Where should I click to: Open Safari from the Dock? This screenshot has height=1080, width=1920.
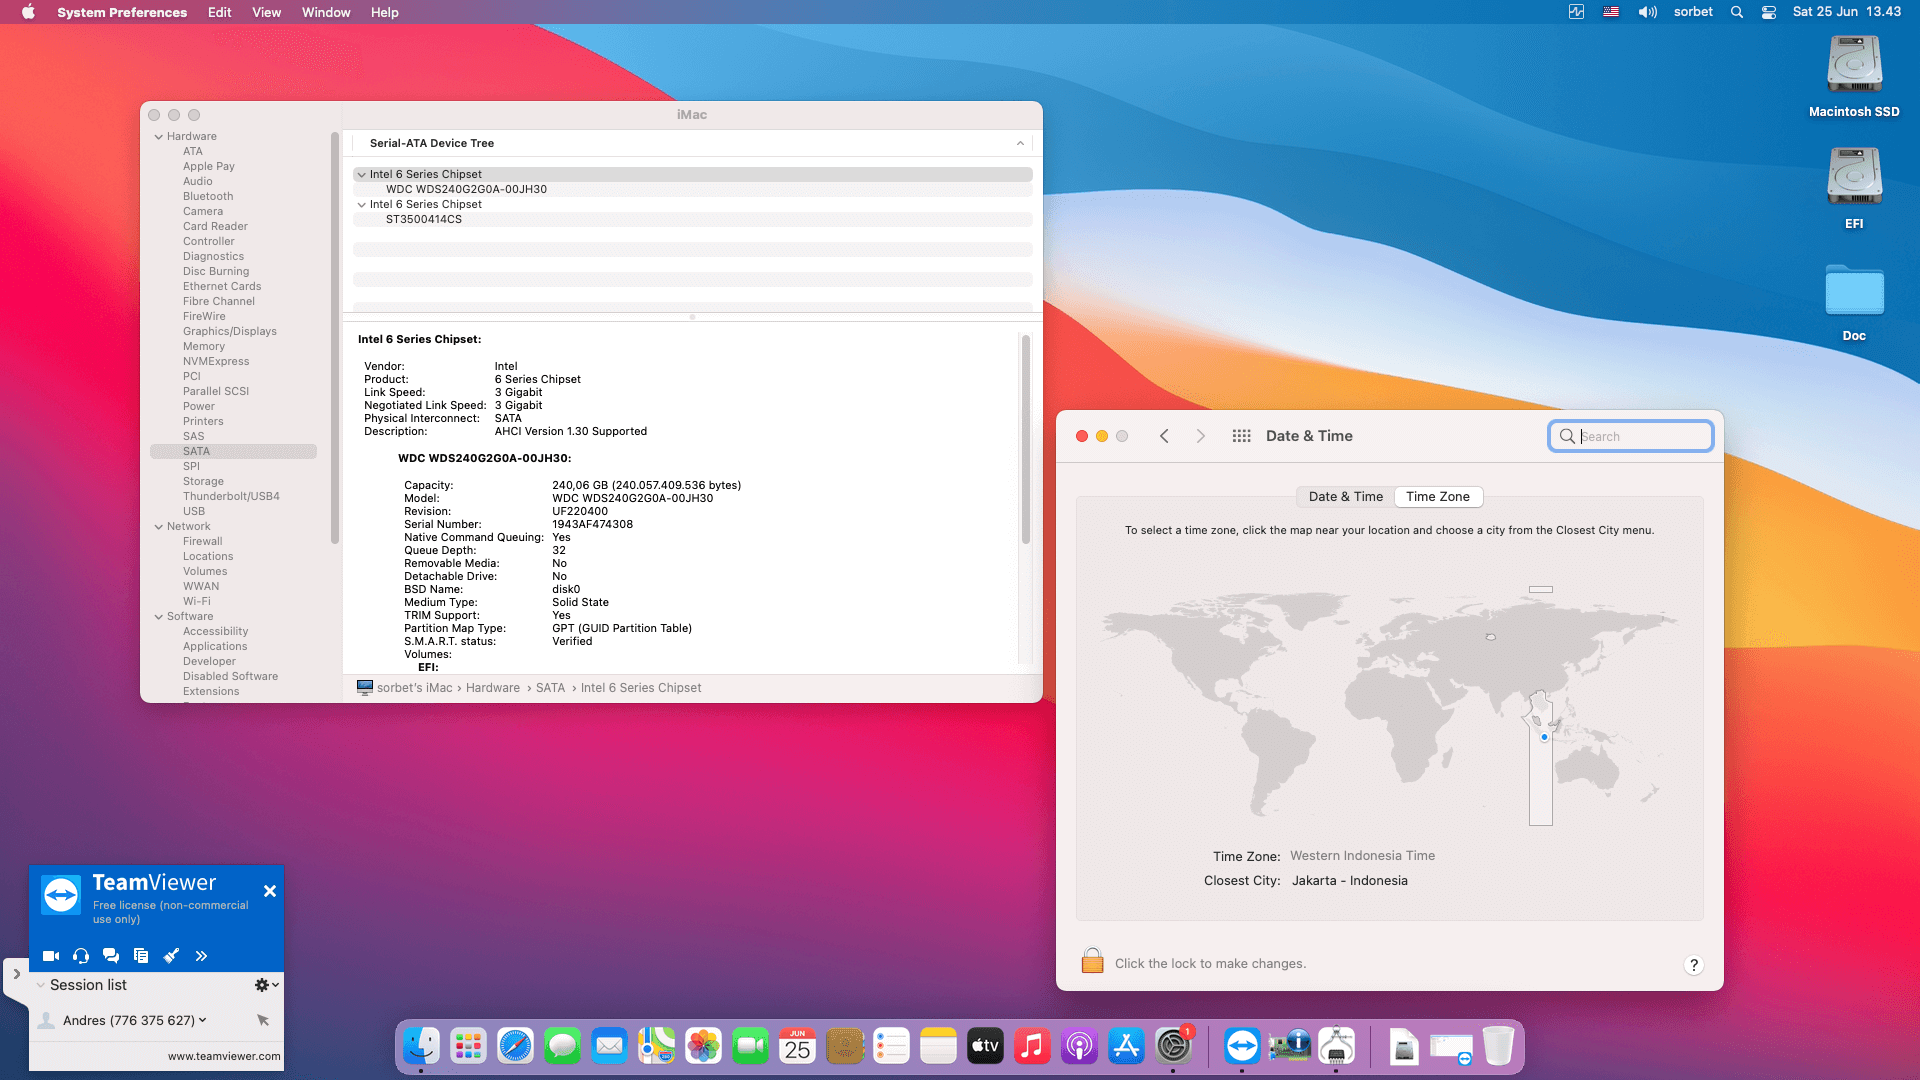515,1047
